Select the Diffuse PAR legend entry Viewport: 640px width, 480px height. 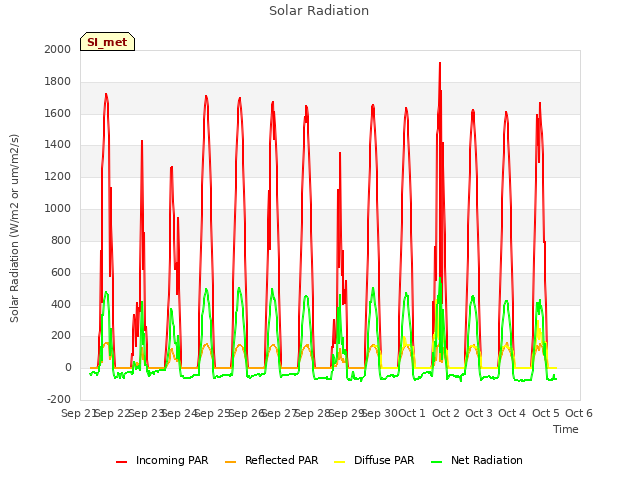pyautogui.click(x=374, y=460)
